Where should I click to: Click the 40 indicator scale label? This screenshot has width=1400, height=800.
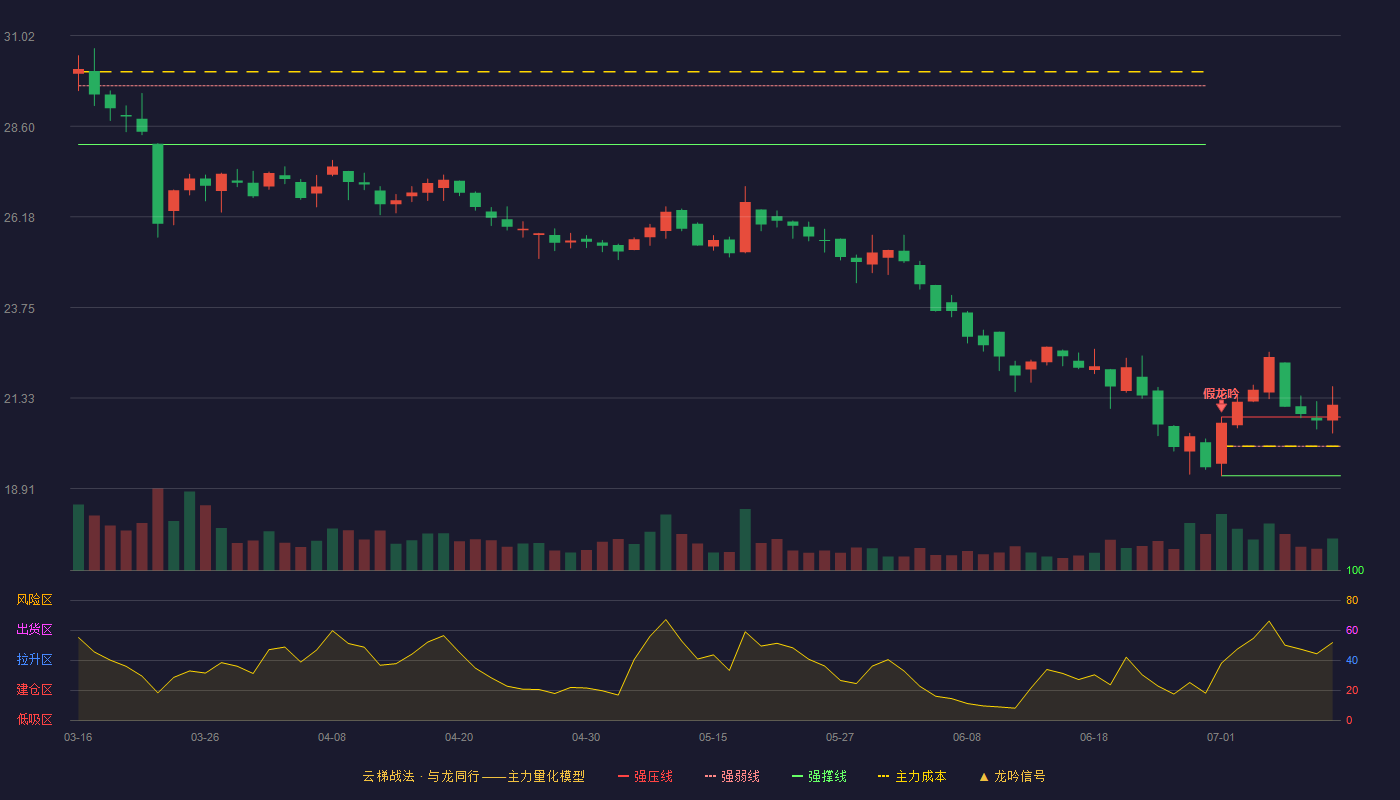pos(1352,660)
